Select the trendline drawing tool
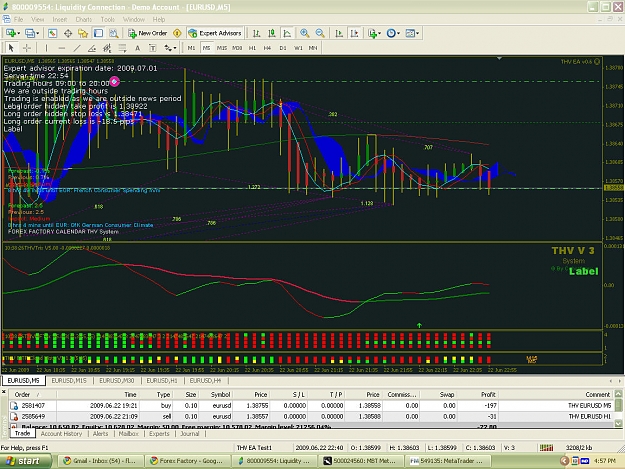This screenshot has height=469, width=625. click(77, 48)
